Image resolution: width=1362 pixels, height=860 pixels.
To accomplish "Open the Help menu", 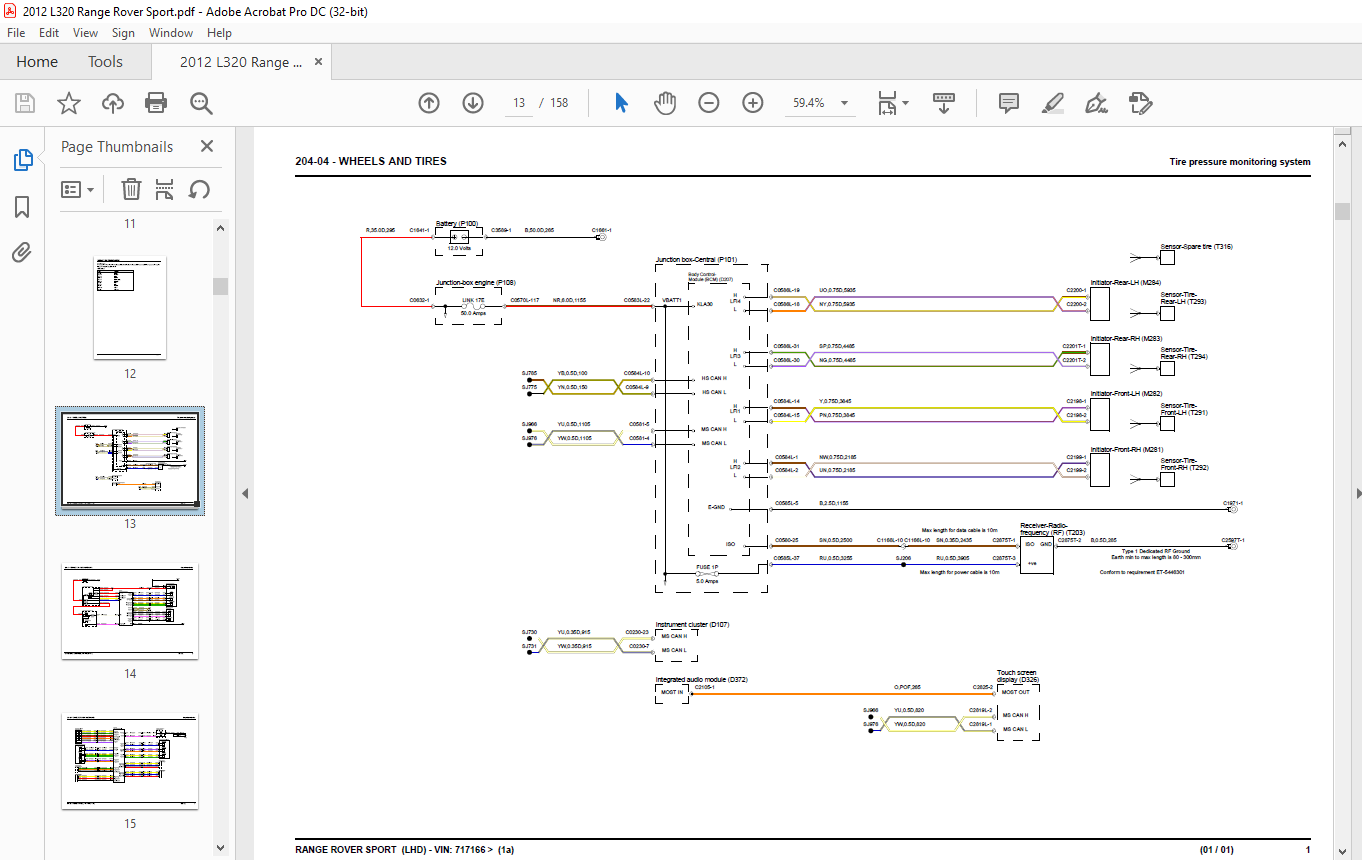I will coord(219,33).
